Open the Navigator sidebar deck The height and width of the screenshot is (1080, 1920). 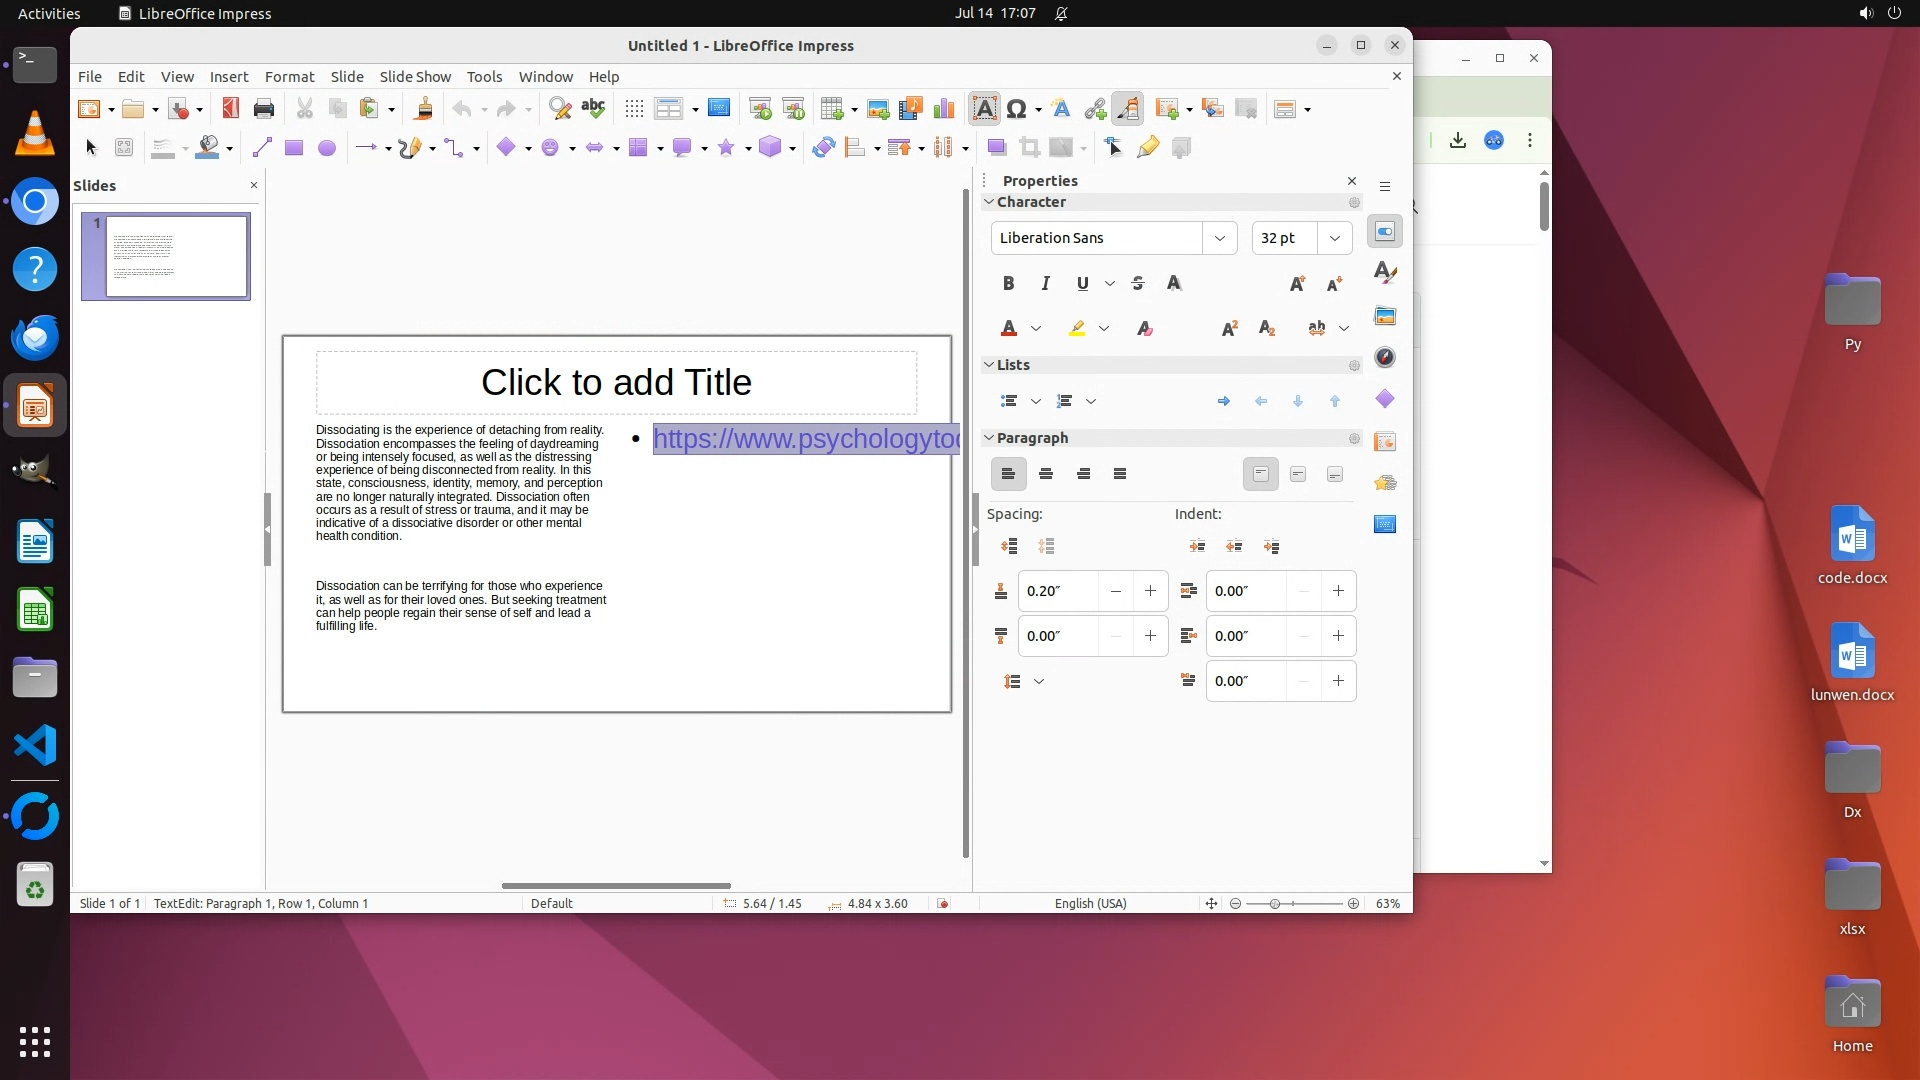click(x=1385, y=358)
